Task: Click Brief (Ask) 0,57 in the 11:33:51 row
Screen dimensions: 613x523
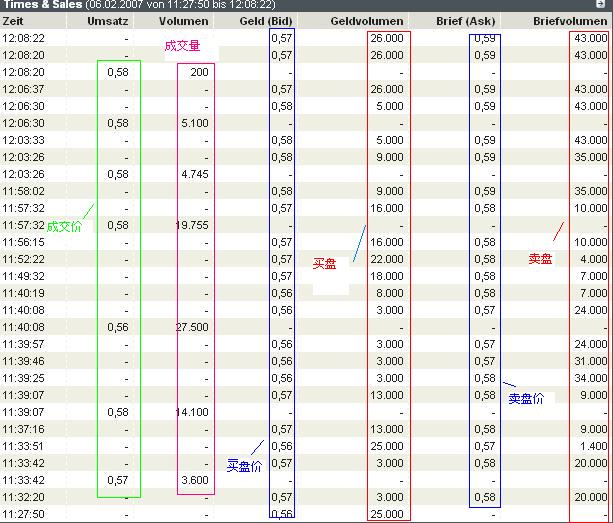Action: click(x=485, y=446)
